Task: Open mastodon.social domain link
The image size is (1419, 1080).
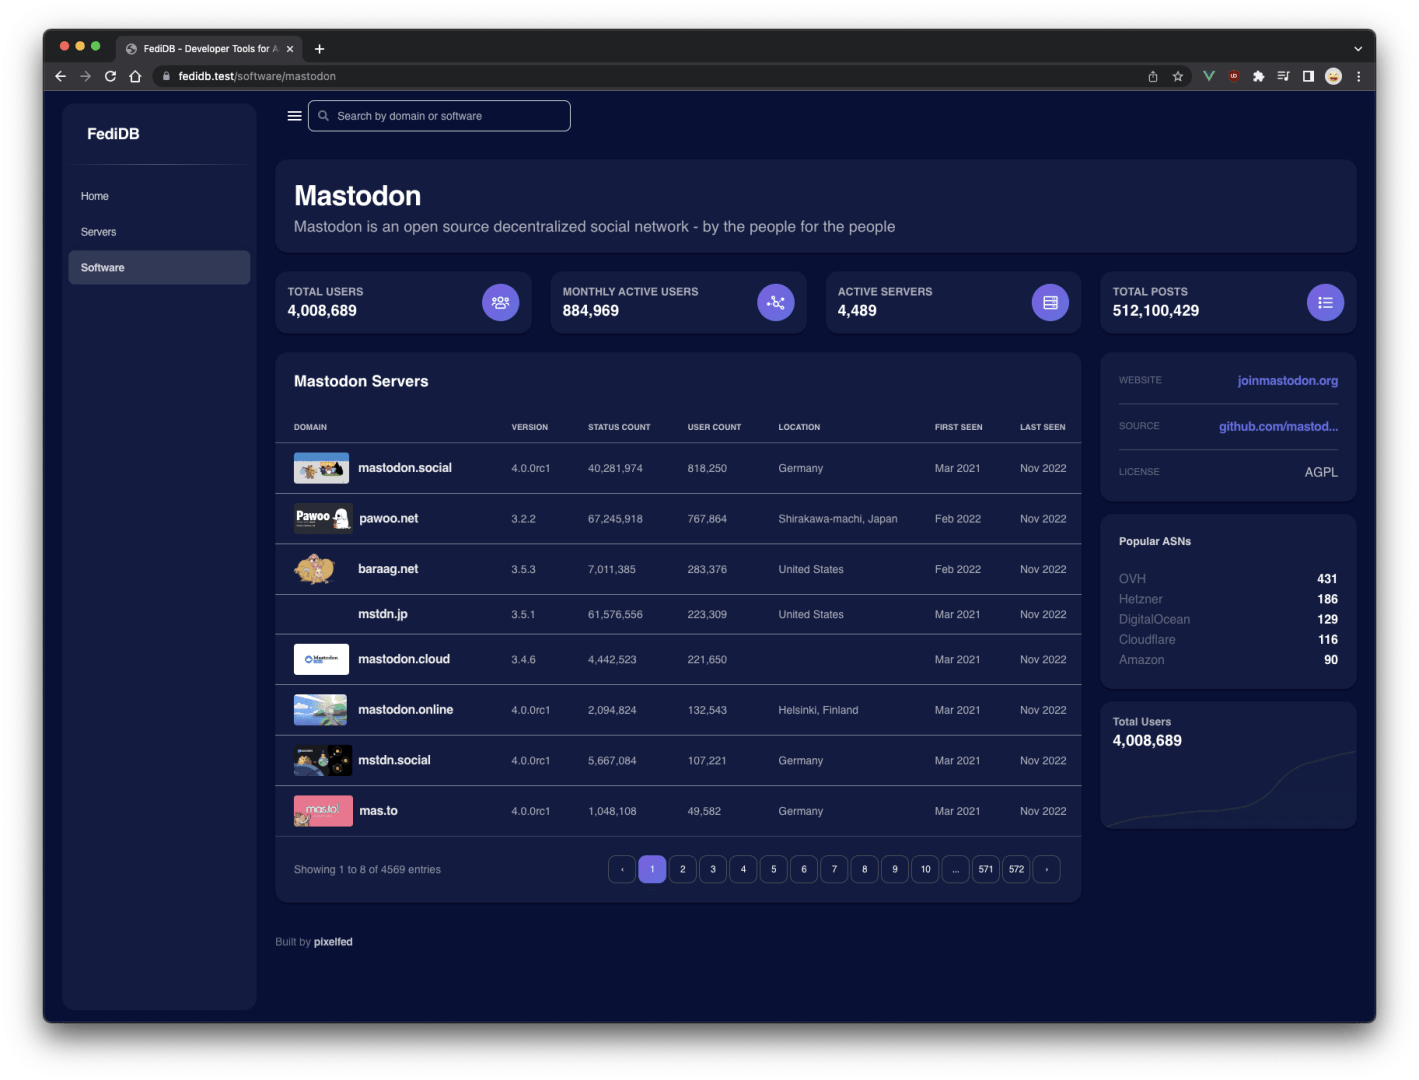Action: point(405,468)
